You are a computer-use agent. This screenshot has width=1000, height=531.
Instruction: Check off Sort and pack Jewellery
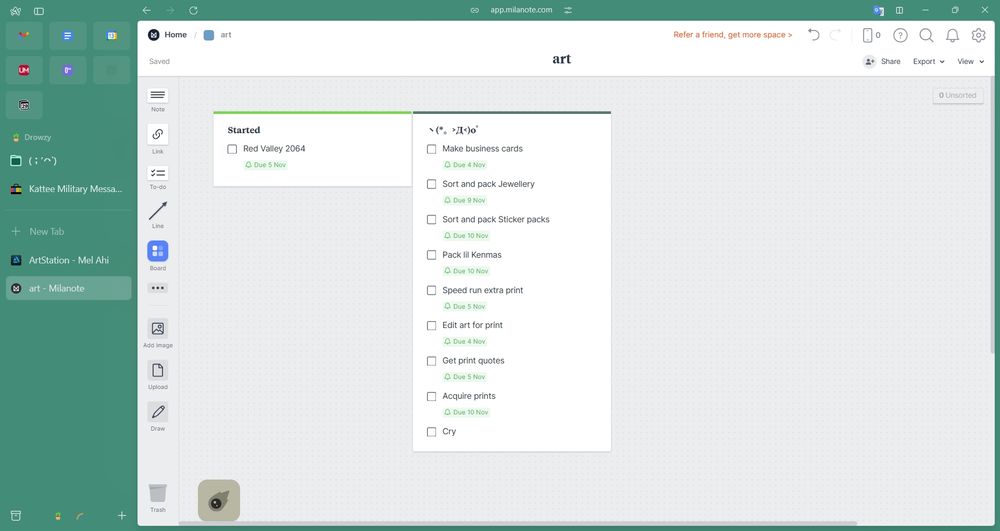[x=432, y=184]
